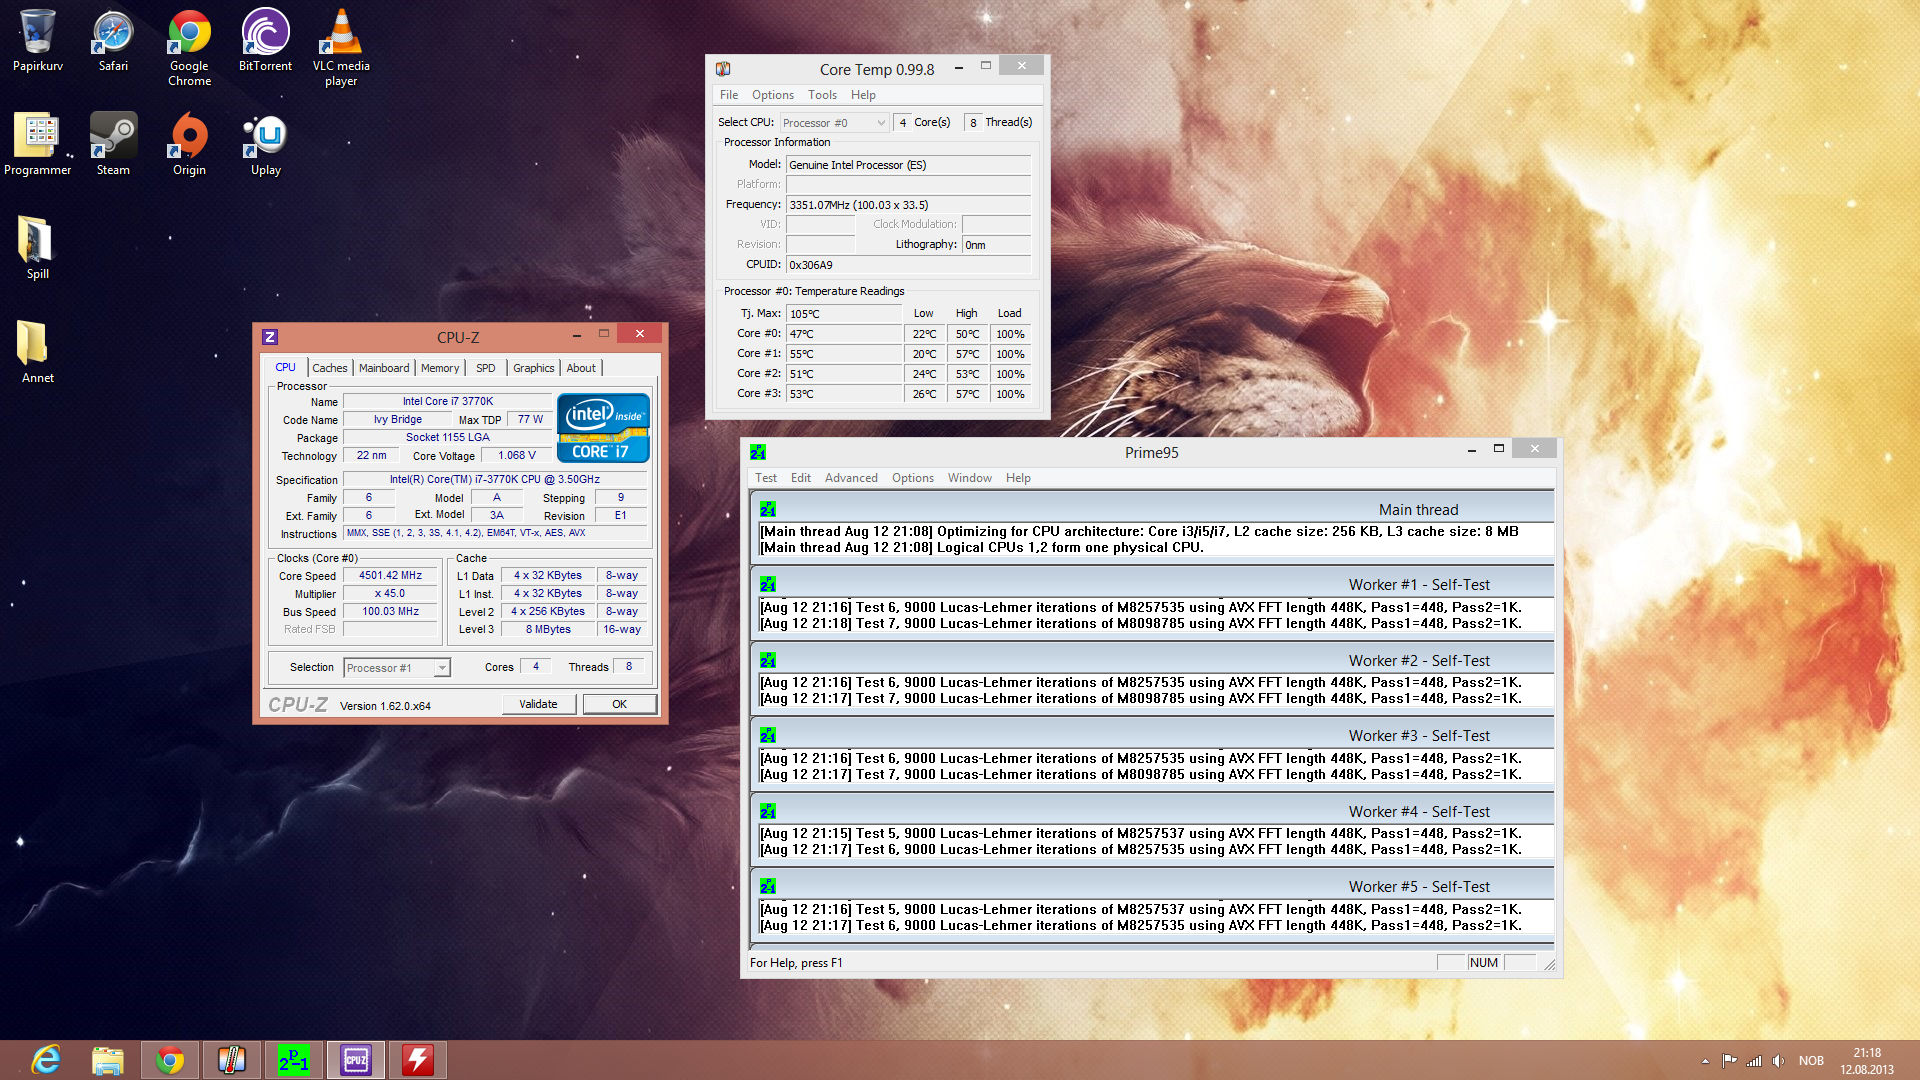Image resolution: width=1920 pixels, height=1080 pixels.
Task: Open the File menu in Core Temp
Action: [729, 95]
